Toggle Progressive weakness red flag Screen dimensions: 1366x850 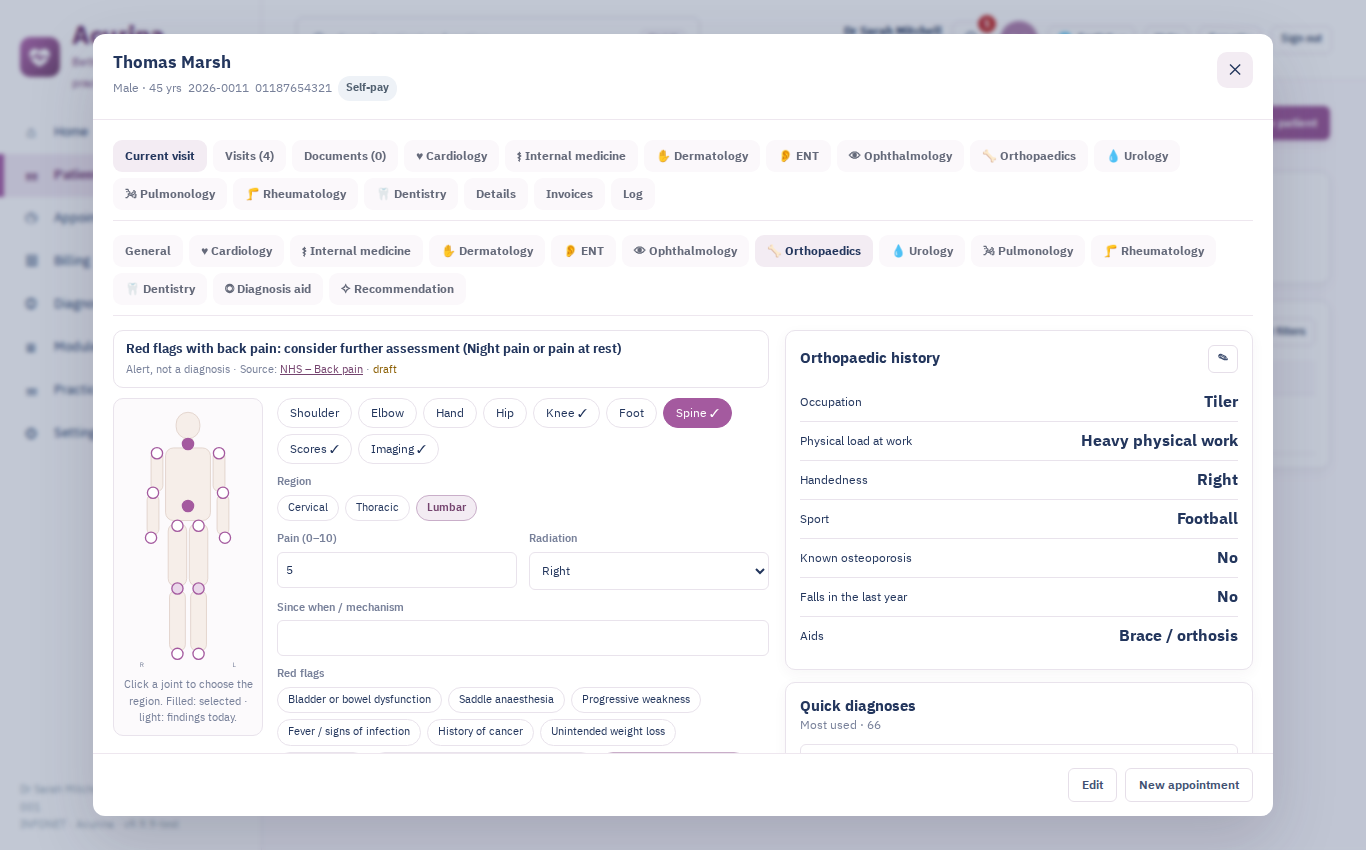tap(636, 700)
